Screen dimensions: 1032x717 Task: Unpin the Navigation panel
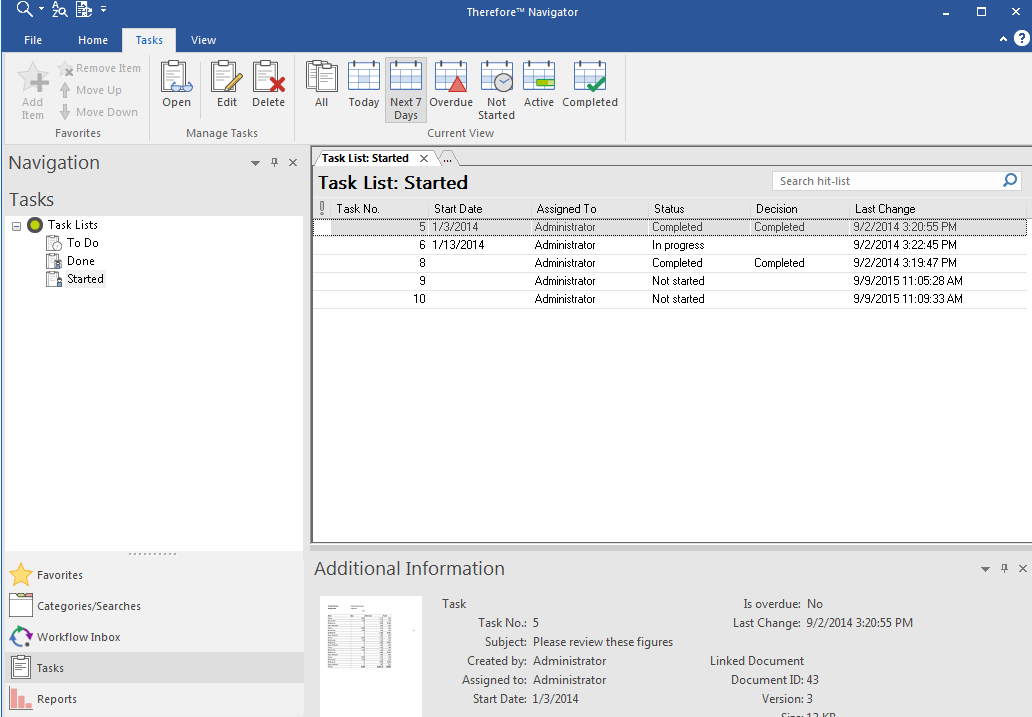click(x=274, y=162)
